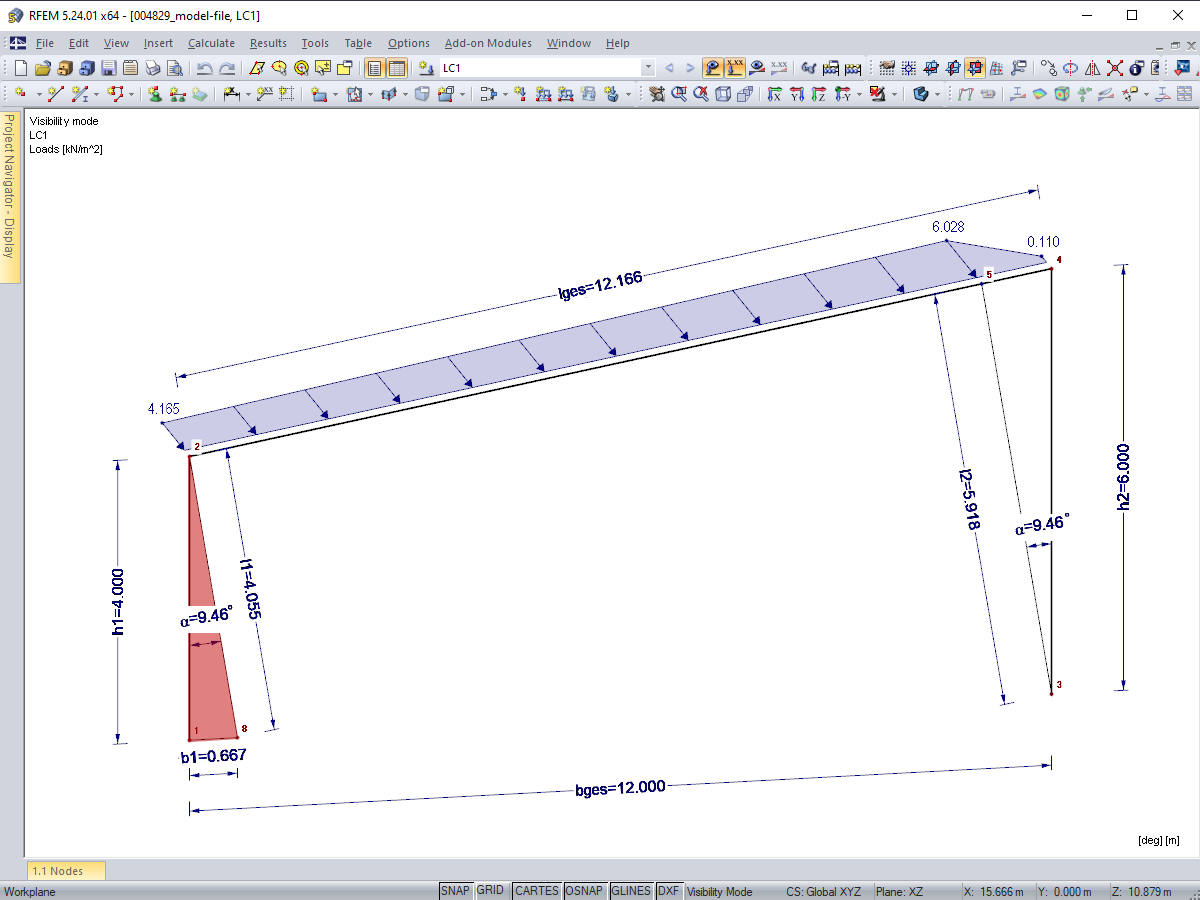Disable GRID in the status bar

(x=491, y=890)
